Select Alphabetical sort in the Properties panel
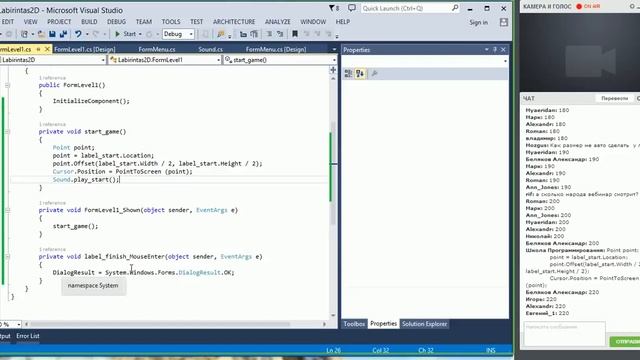Image resolution: width=640 pixels, height=360 pixels. [x=360, y=73]
